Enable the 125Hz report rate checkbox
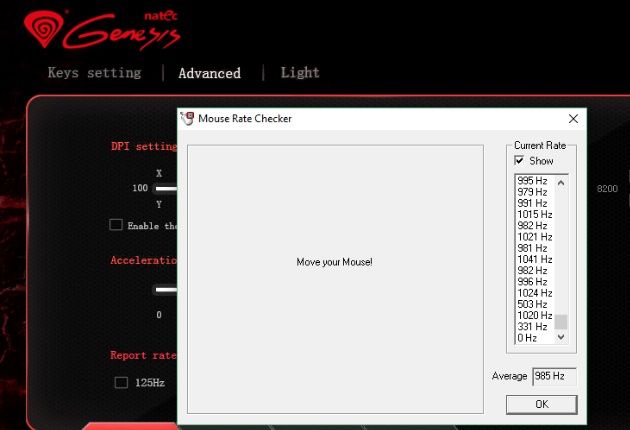The height and width of the screenshot is (430, 630). [121, 383]
